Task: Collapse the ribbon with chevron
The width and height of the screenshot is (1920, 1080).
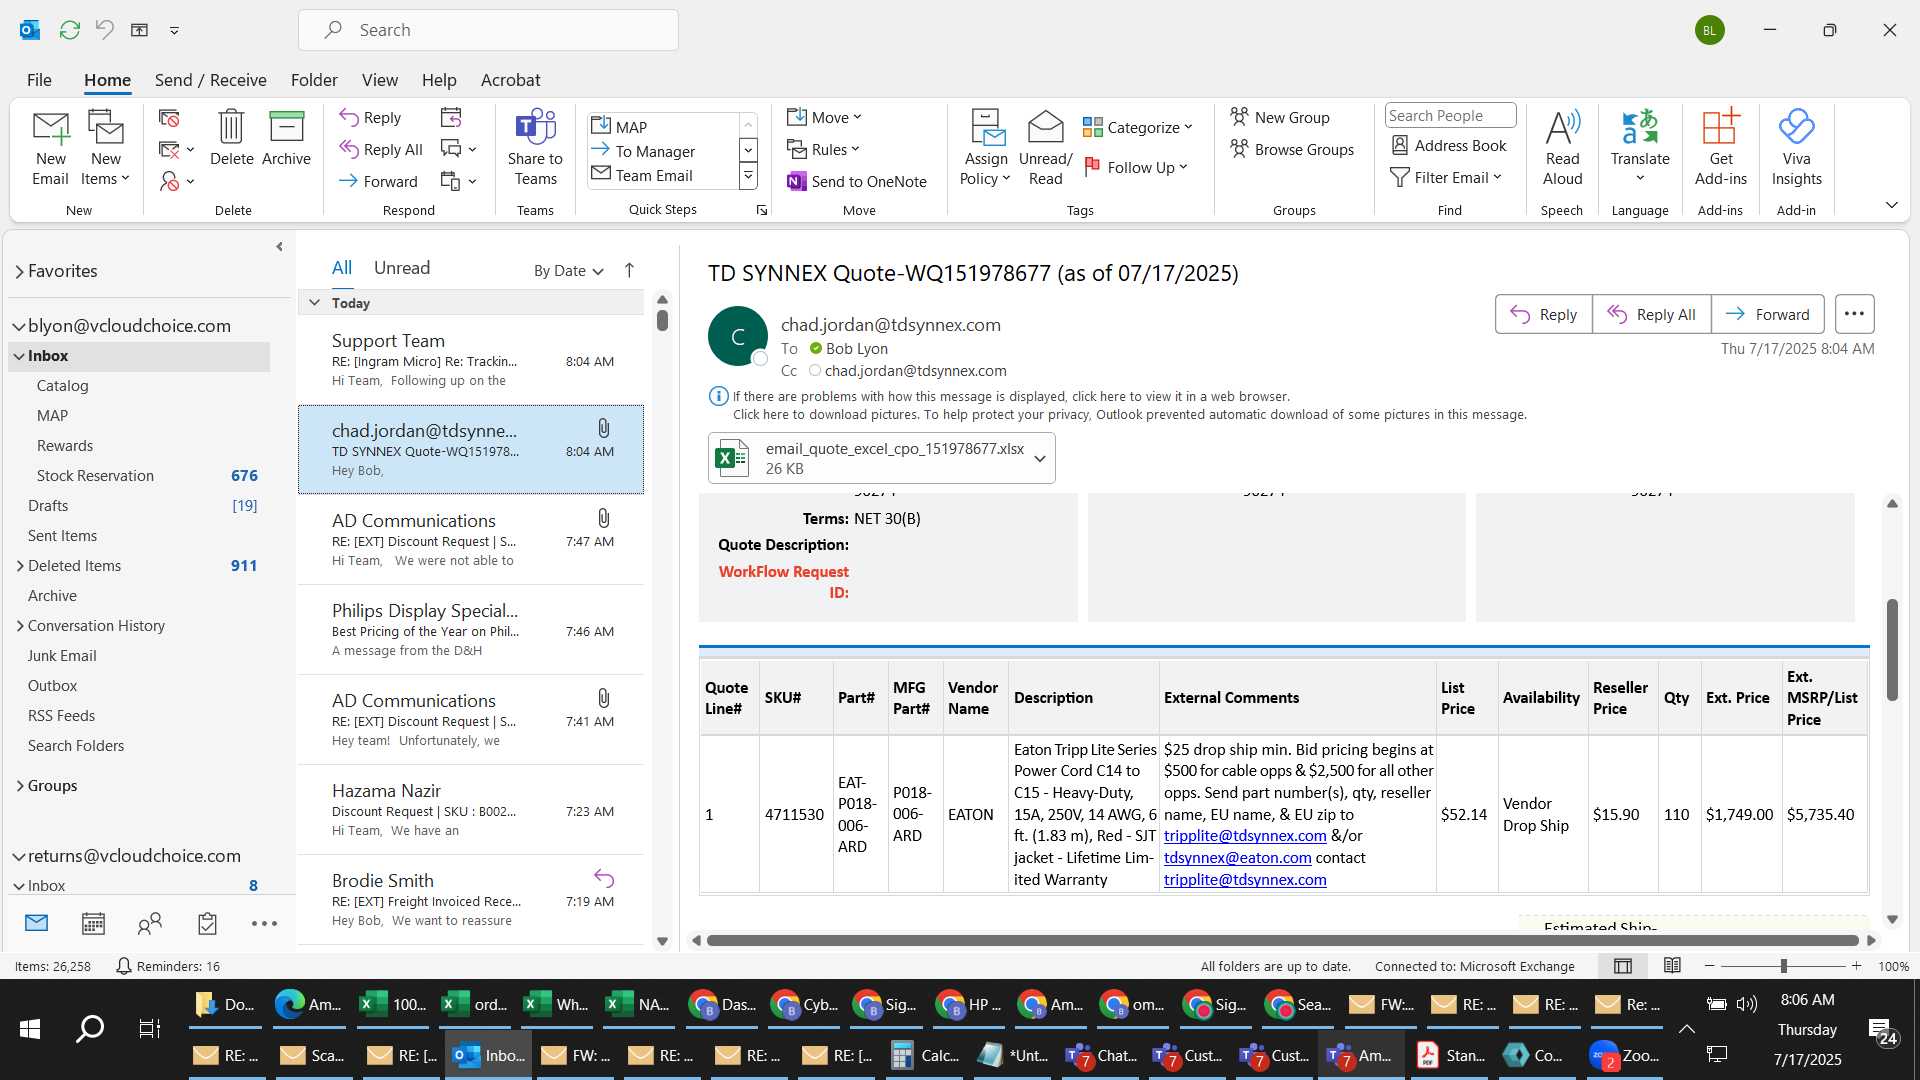Action: [x=1891, y=205]
